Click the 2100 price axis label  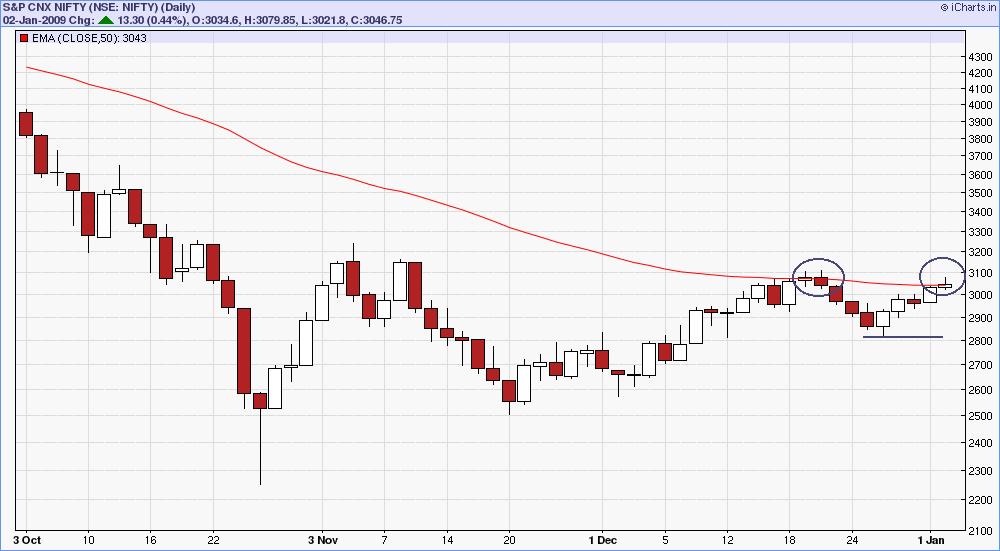click(x=980, y=531)
